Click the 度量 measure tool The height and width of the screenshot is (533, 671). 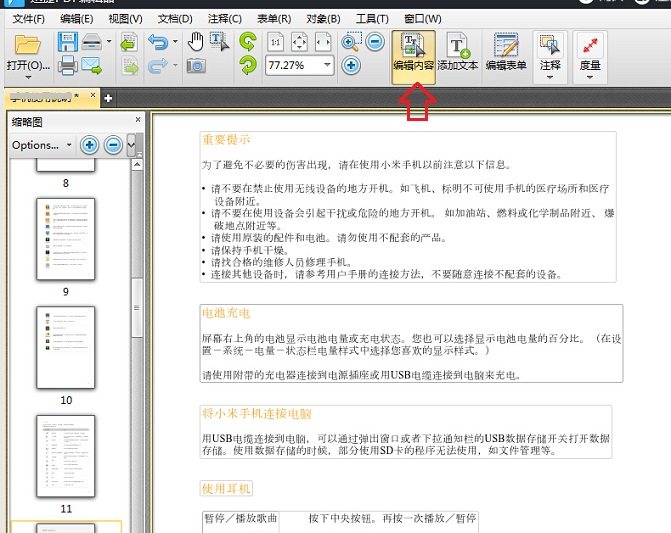(590, 51)
